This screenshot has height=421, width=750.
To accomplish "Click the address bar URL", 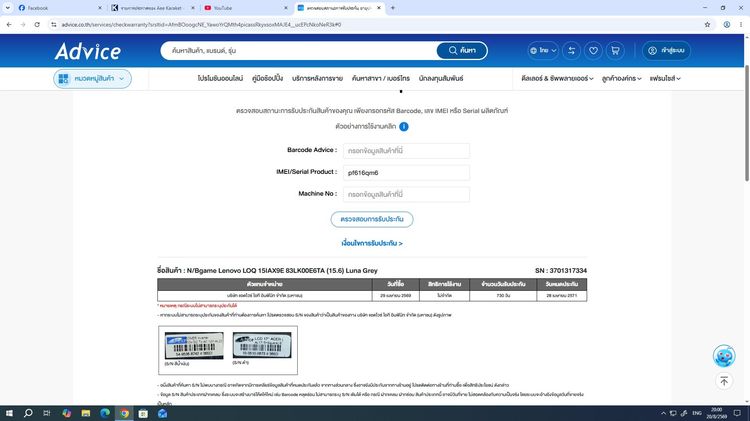I will pos(201,24).
